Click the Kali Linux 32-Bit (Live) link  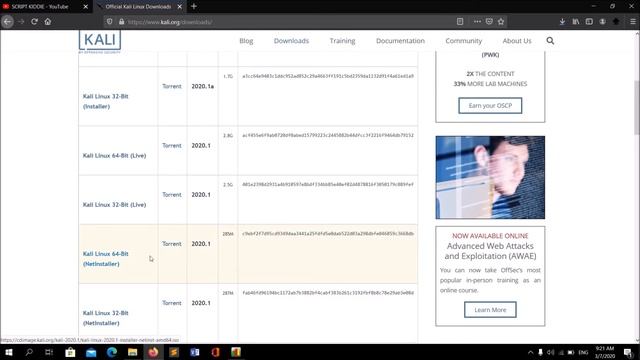click(114, 204)
